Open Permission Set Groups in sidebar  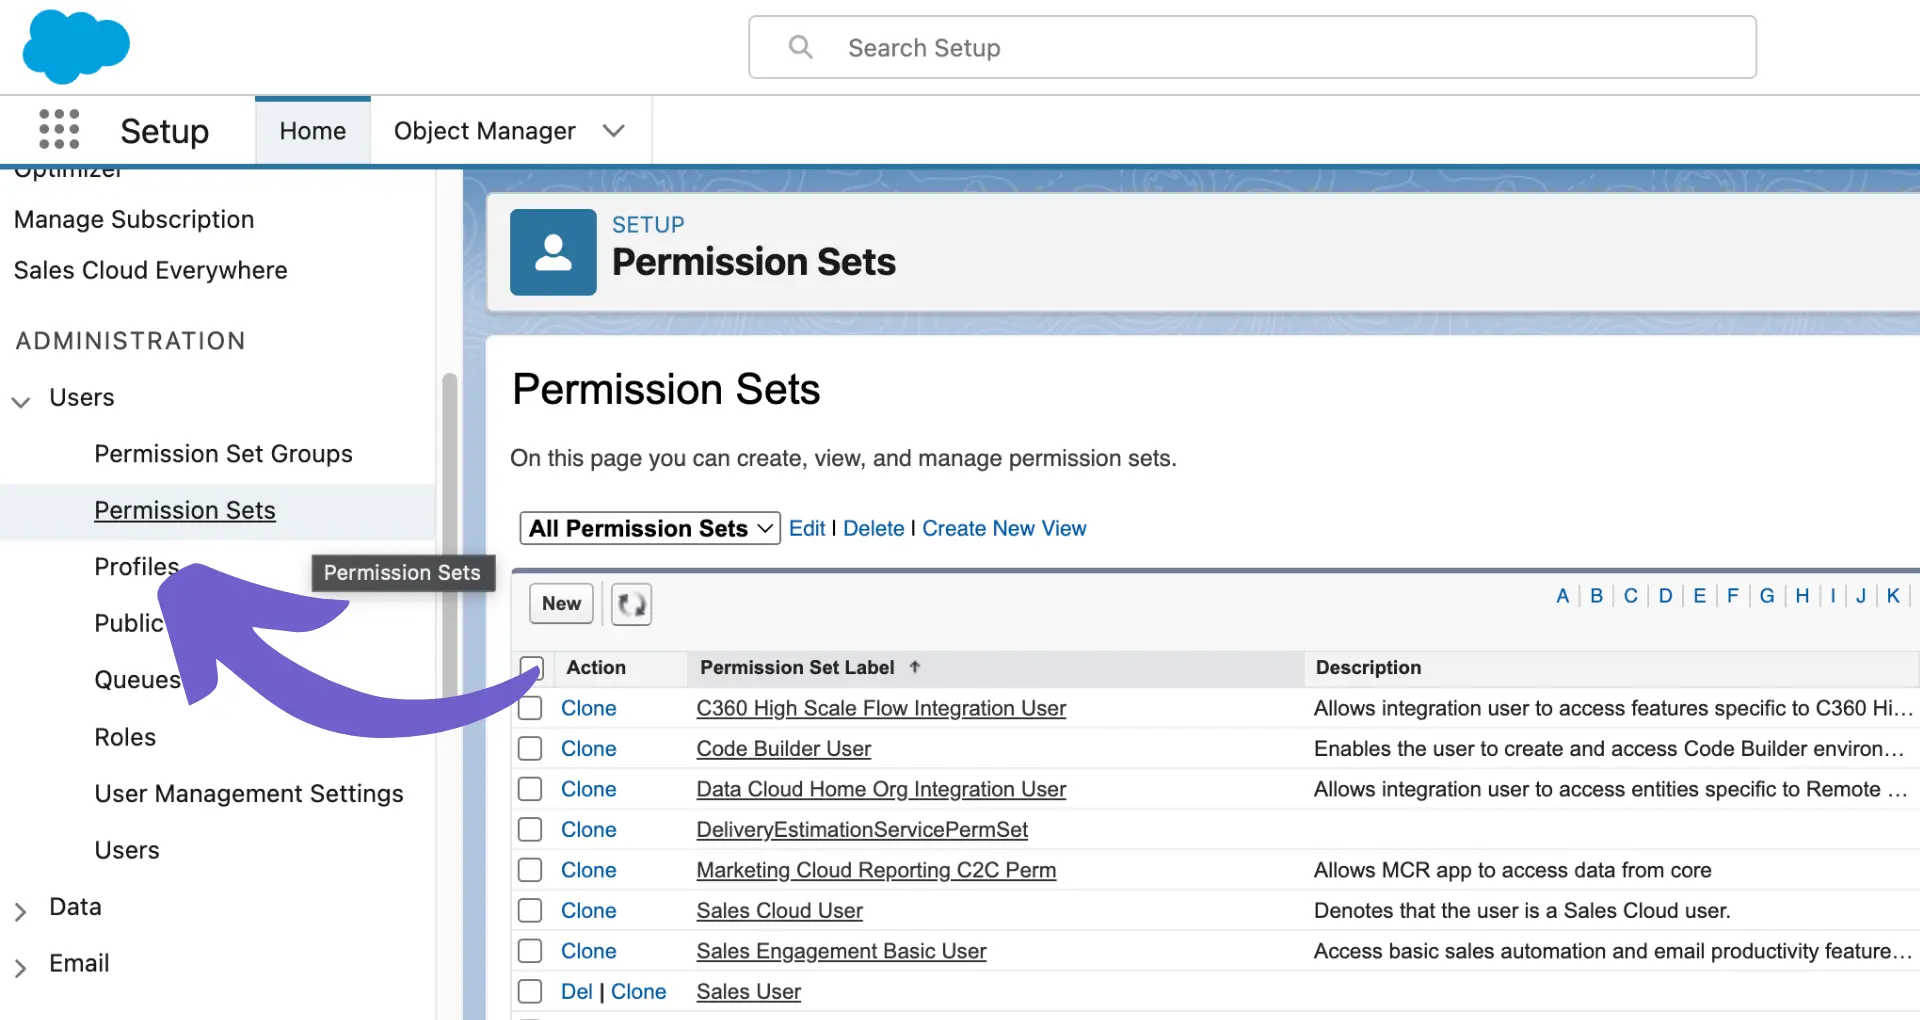[223, 454]
